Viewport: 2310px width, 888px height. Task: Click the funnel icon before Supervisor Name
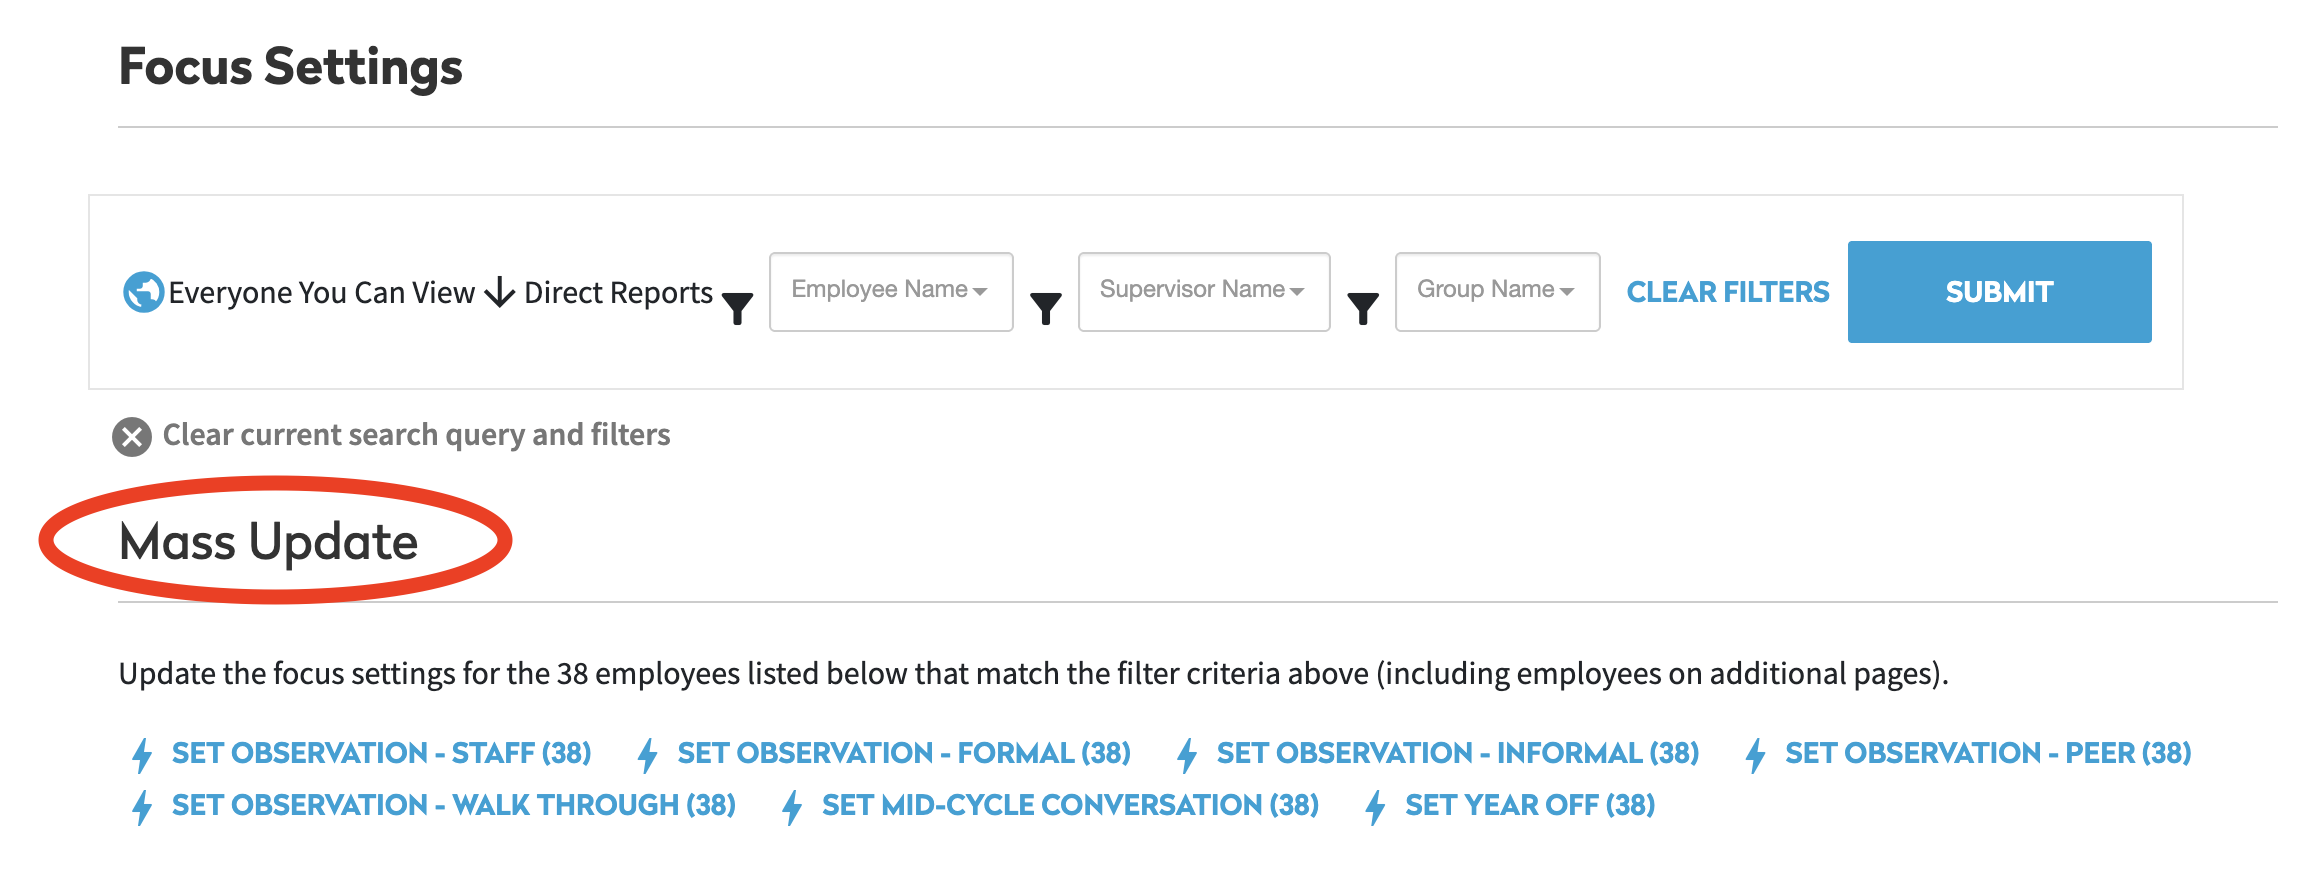pyautogui.click(x=1046, y=307)
